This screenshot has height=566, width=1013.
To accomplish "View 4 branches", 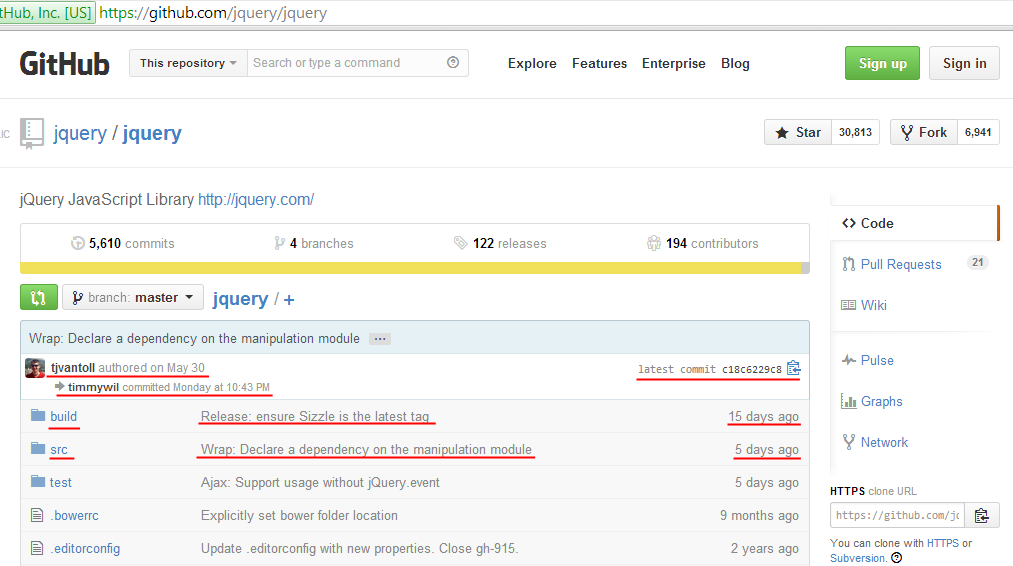I will tap(314, 243).
